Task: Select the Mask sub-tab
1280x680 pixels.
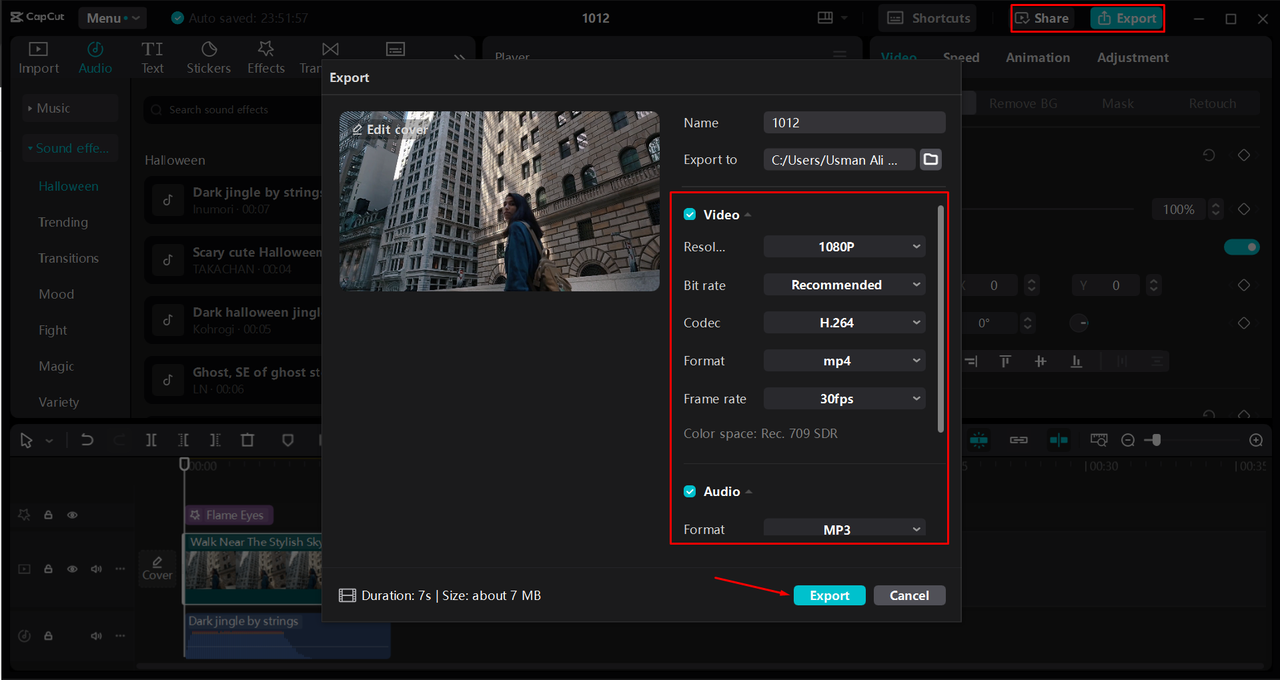Action: point(1118,103)
